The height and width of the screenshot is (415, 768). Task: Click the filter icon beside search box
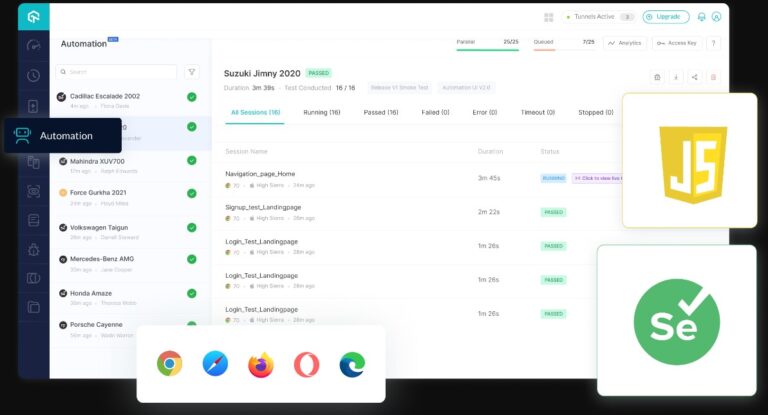191,72
